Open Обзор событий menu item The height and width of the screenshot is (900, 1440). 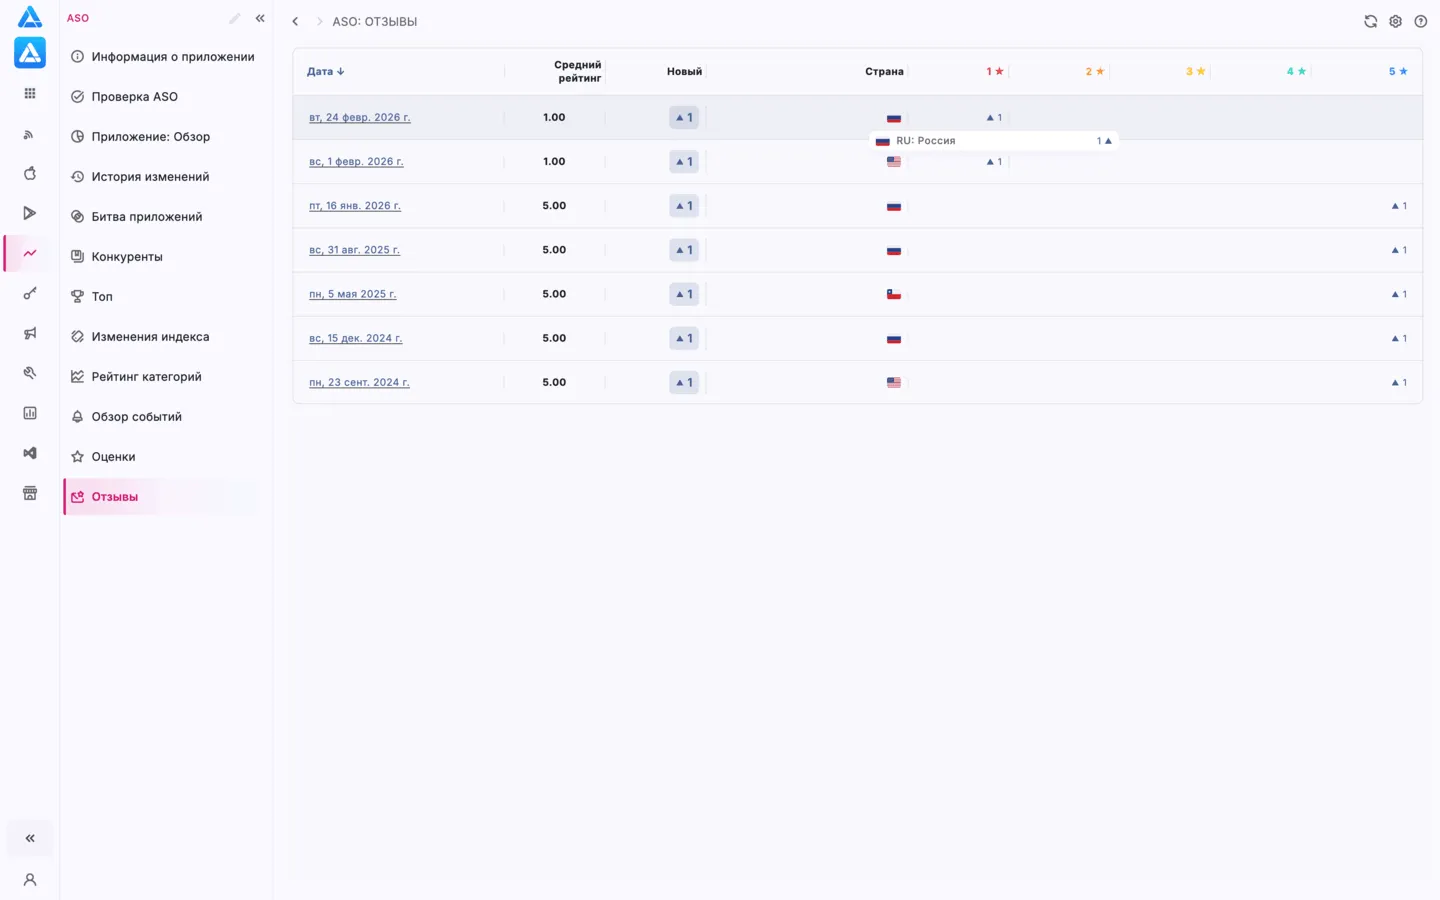pos(162,417)
